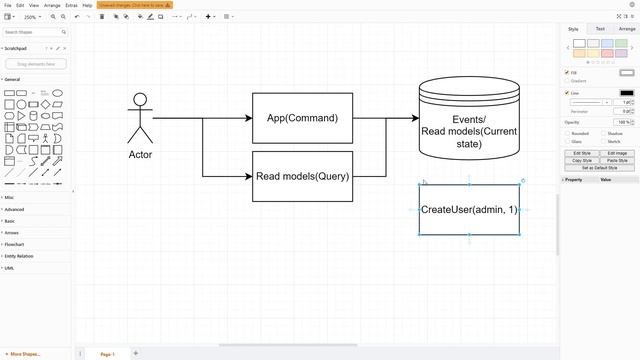Pick the Diamond shape in General
Screen dimensions: 640x360
[45, 104]
